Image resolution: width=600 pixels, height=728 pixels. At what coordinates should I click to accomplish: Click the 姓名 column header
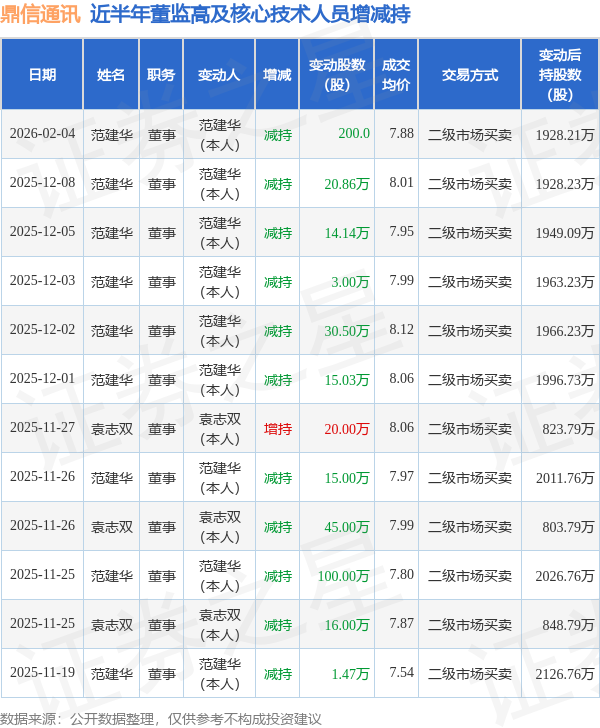[x=111, y=75]
